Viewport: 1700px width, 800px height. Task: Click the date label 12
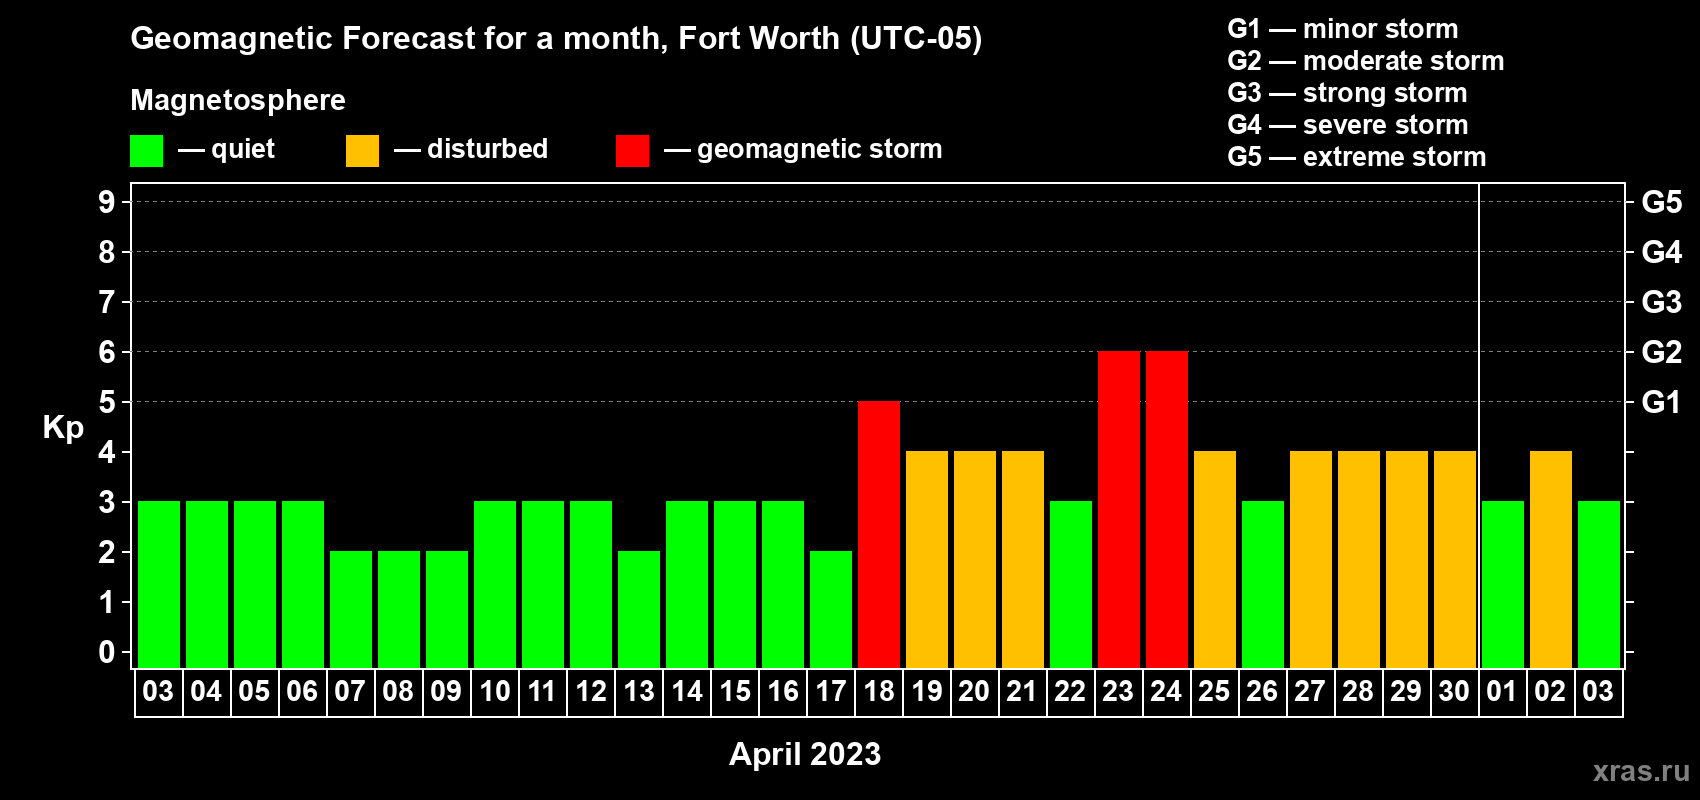click(x=591, y=691)
